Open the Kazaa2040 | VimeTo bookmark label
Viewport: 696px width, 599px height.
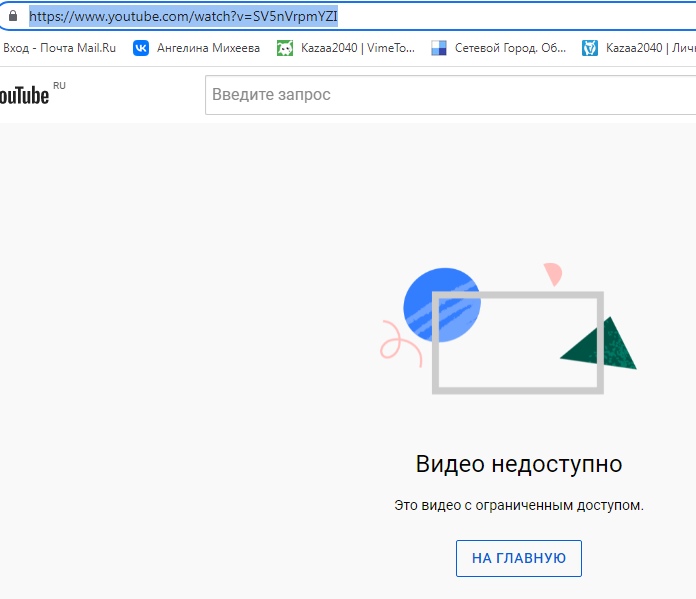click(x=356, y=48)
